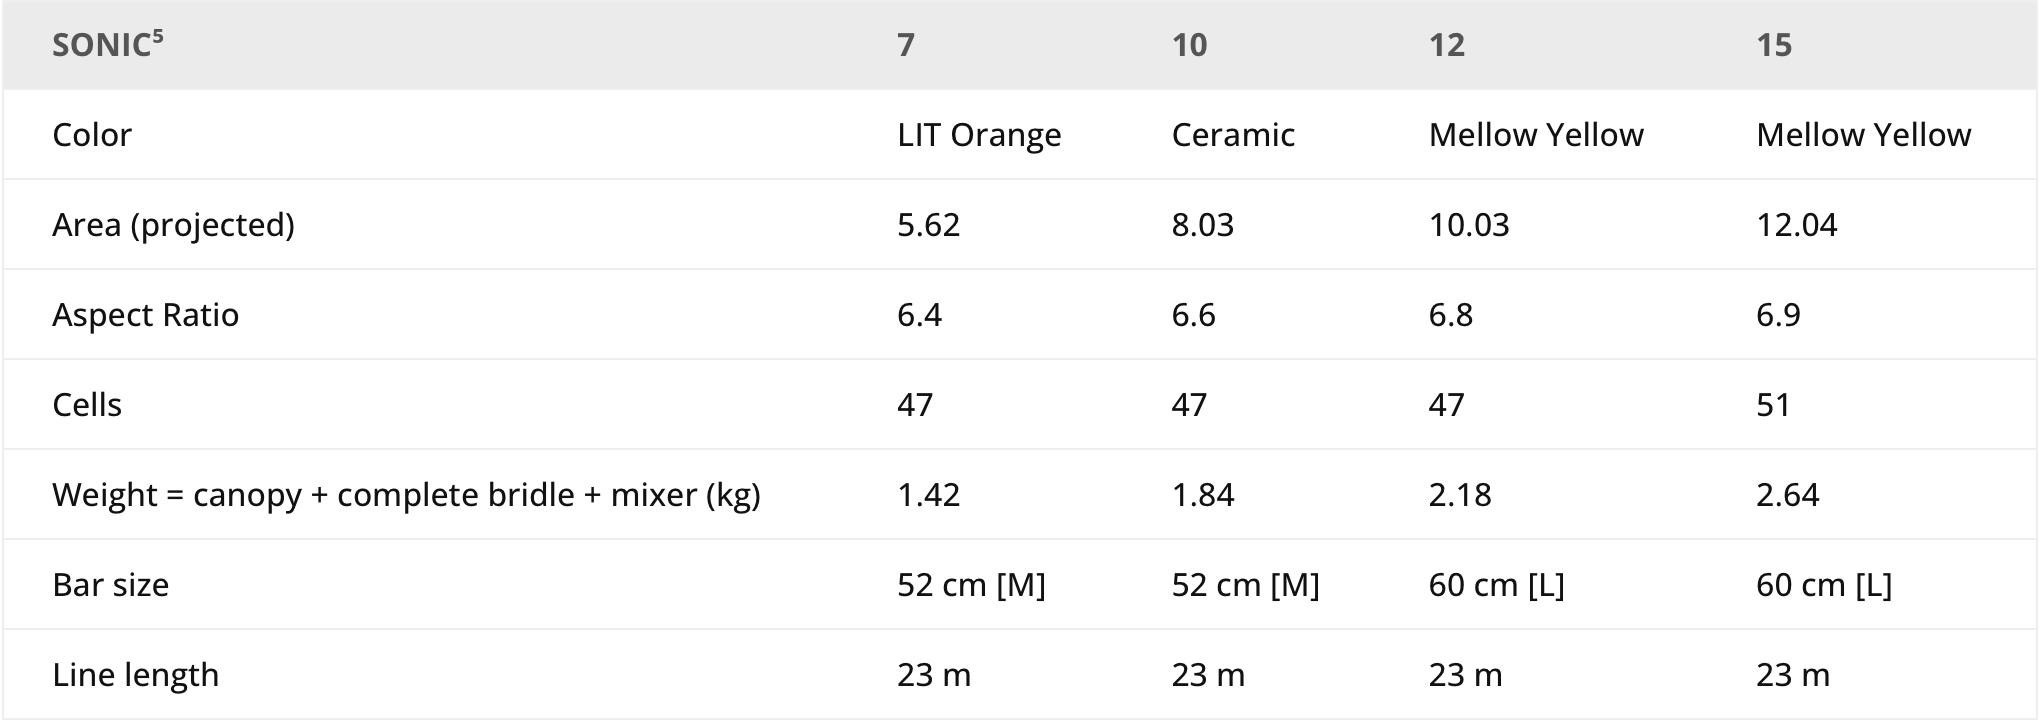Click the SONIC⁵ table header
Viewport: 2040px width, 724px height.
[107, 45]
